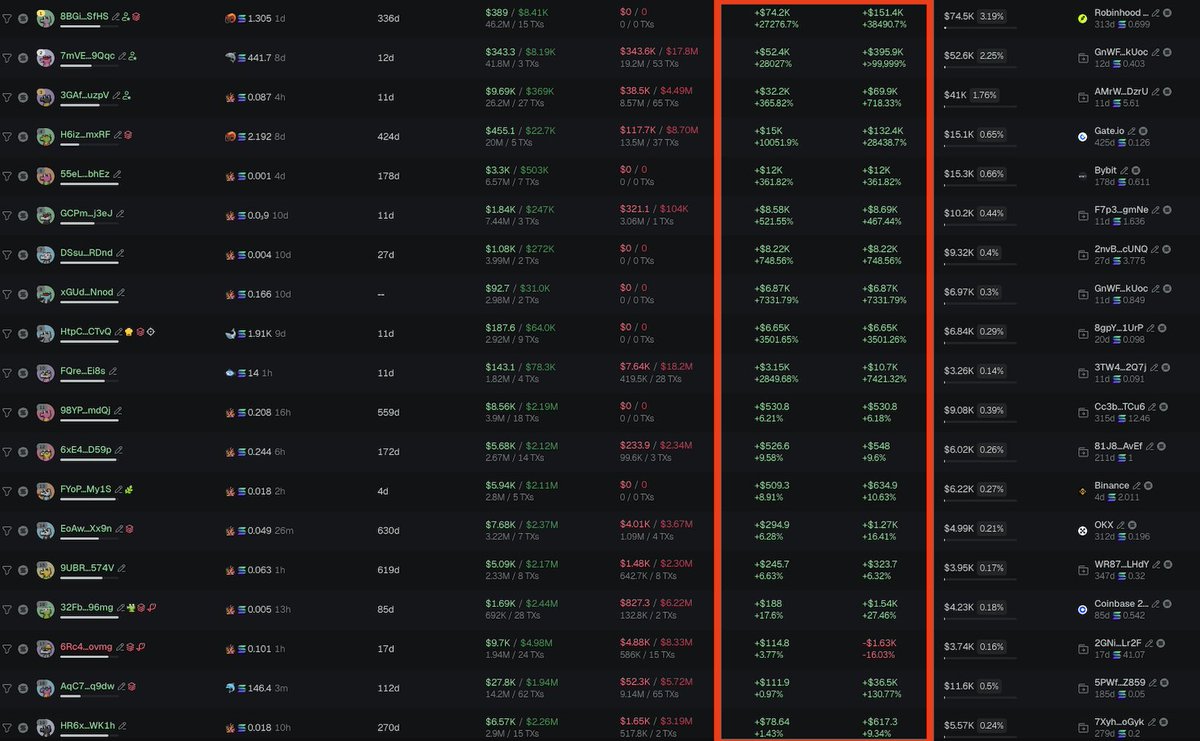1200x741 pixels.
Task: Click the progress bar under H6iz...mxRF
Action: point(89,144)
